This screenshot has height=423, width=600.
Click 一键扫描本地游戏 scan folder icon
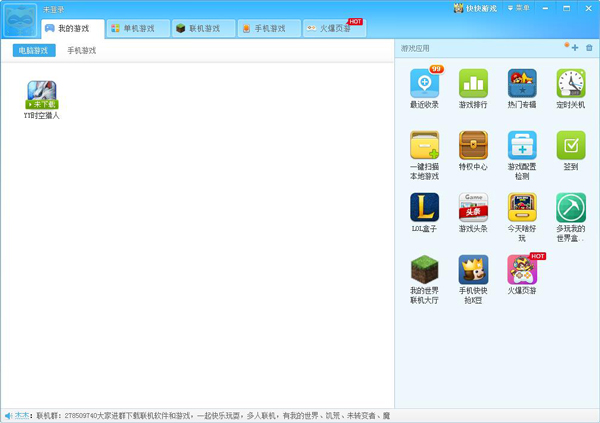click(424, 146)
